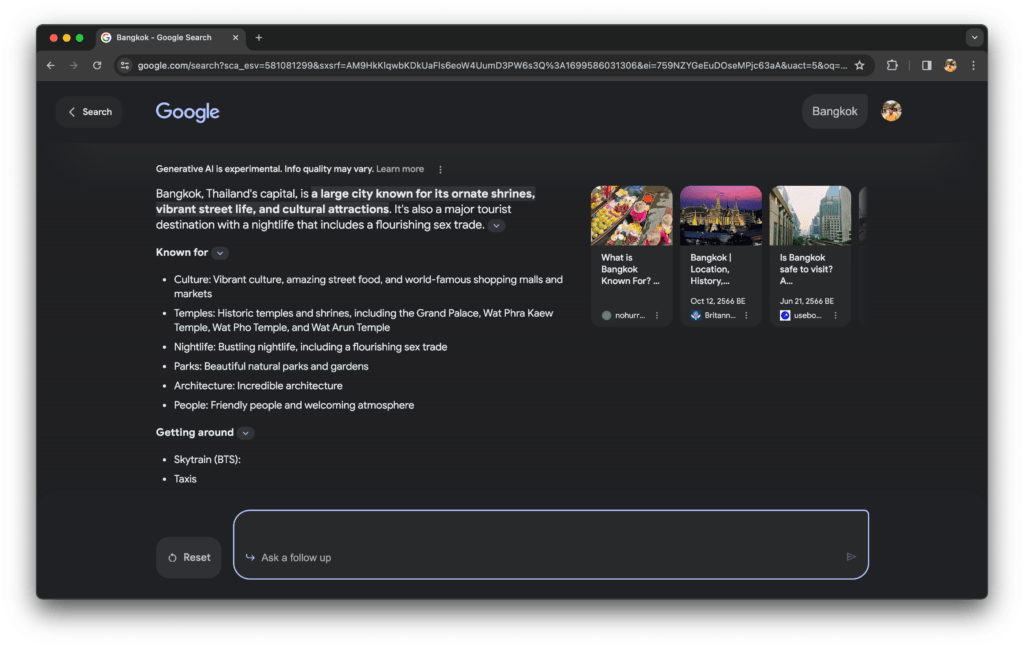The height and width of the screenshot is (647, 1024).
Task: Click the Taxis list item
Action: point(185,479)
